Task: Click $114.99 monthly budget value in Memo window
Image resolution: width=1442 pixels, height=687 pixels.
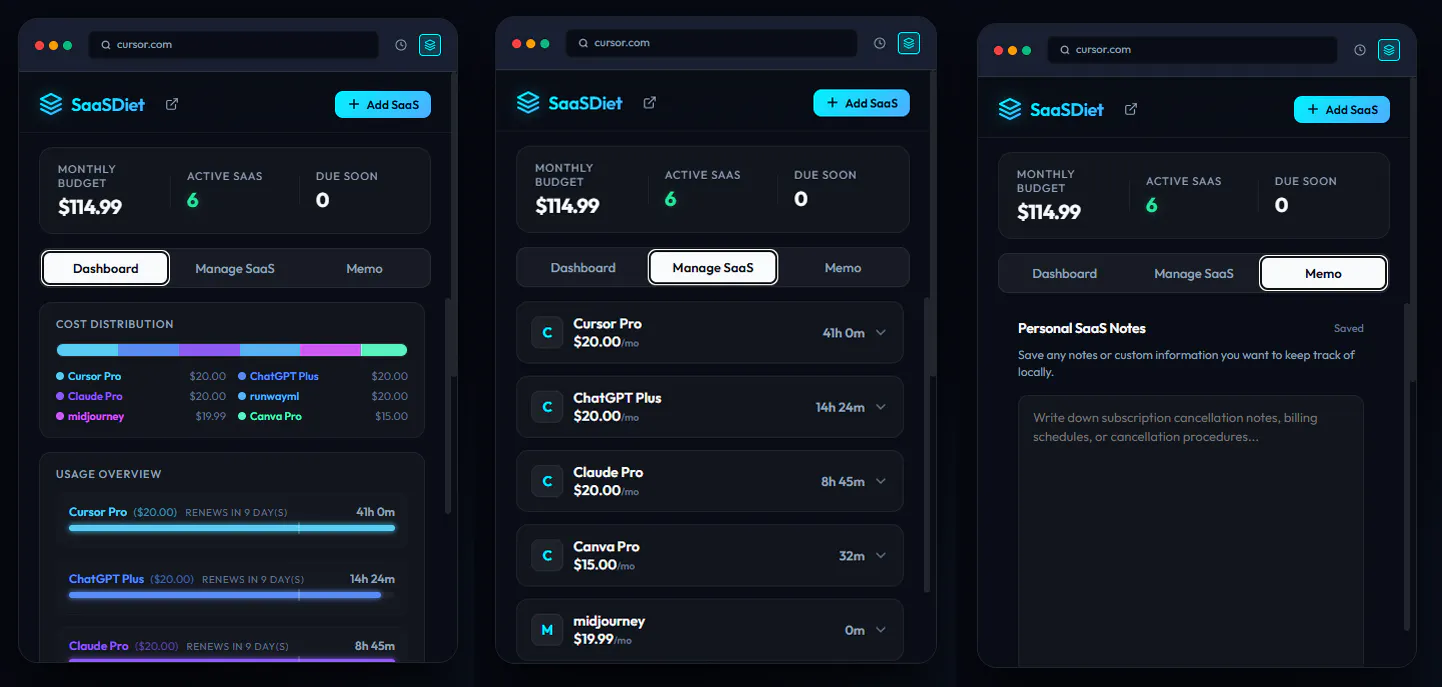Action: coord(1049,212)
